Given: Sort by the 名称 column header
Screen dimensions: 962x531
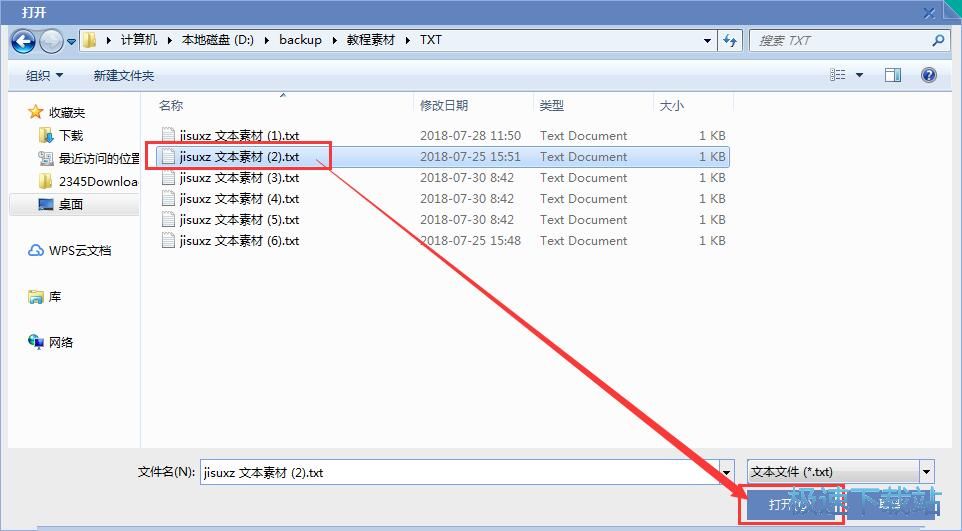Looking at the screenshot, I should pos(171,106).
